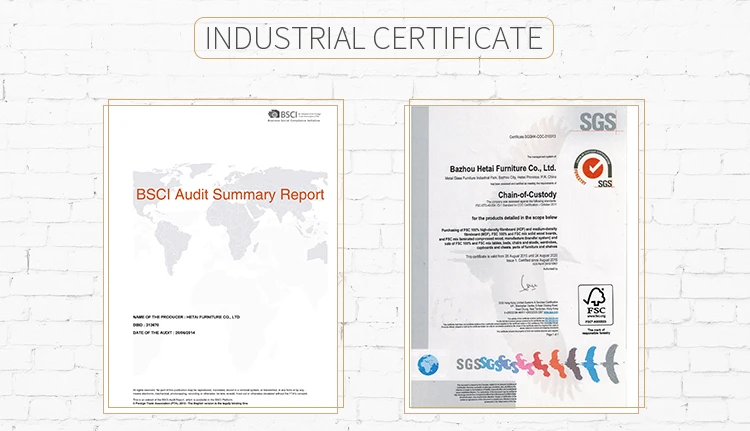Select 'for the products detailed in the scope below'
The image size is (750, 431).
click(x=514, y=218)
